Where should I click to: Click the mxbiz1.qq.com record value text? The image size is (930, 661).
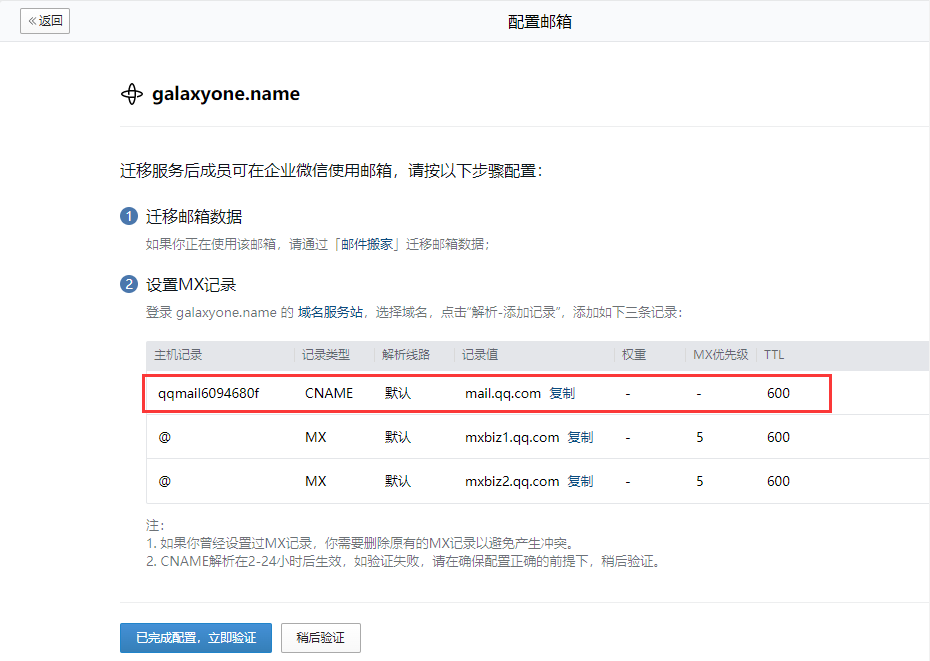click(x=512, y=437)
